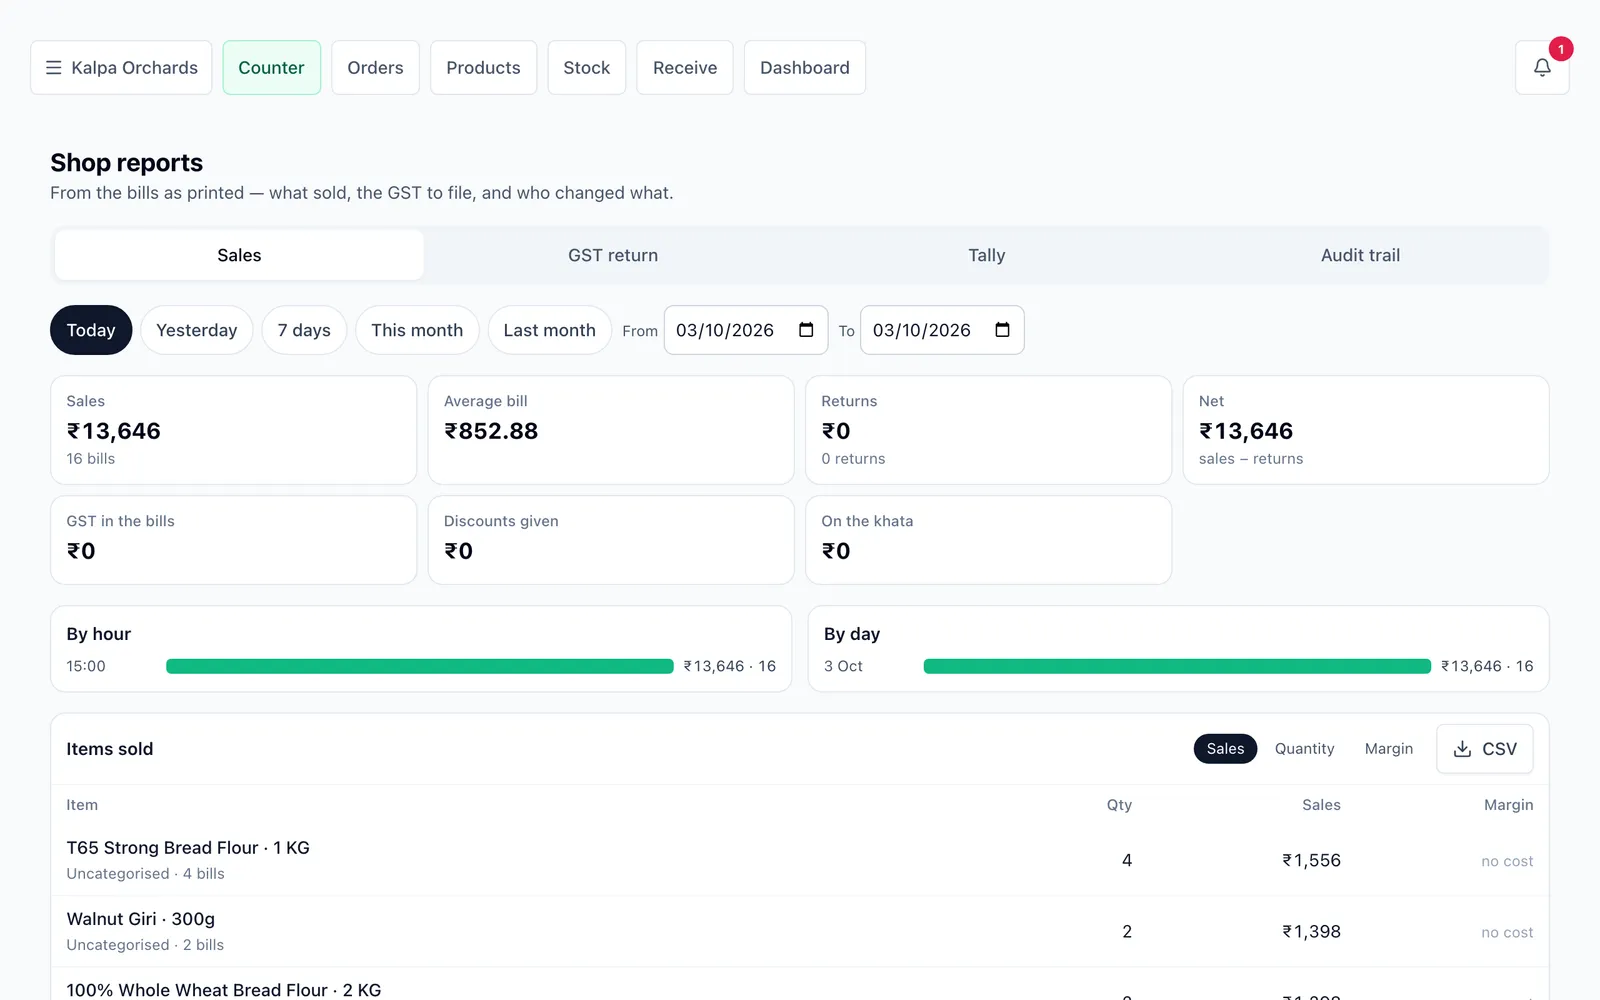Select the T65 Strong Bread Flour row
This screenshot has height=1000, width=1600.
[800, 860]
